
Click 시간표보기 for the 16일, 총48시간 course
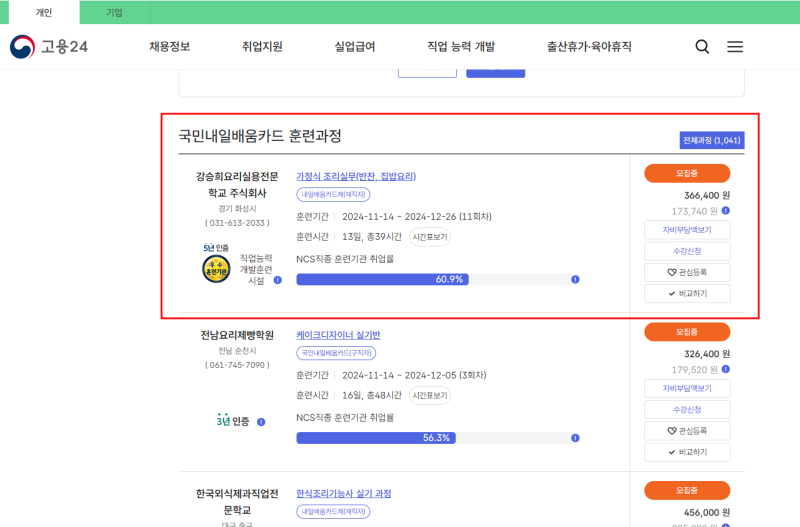pyautogui.click(x=430, y=396)
